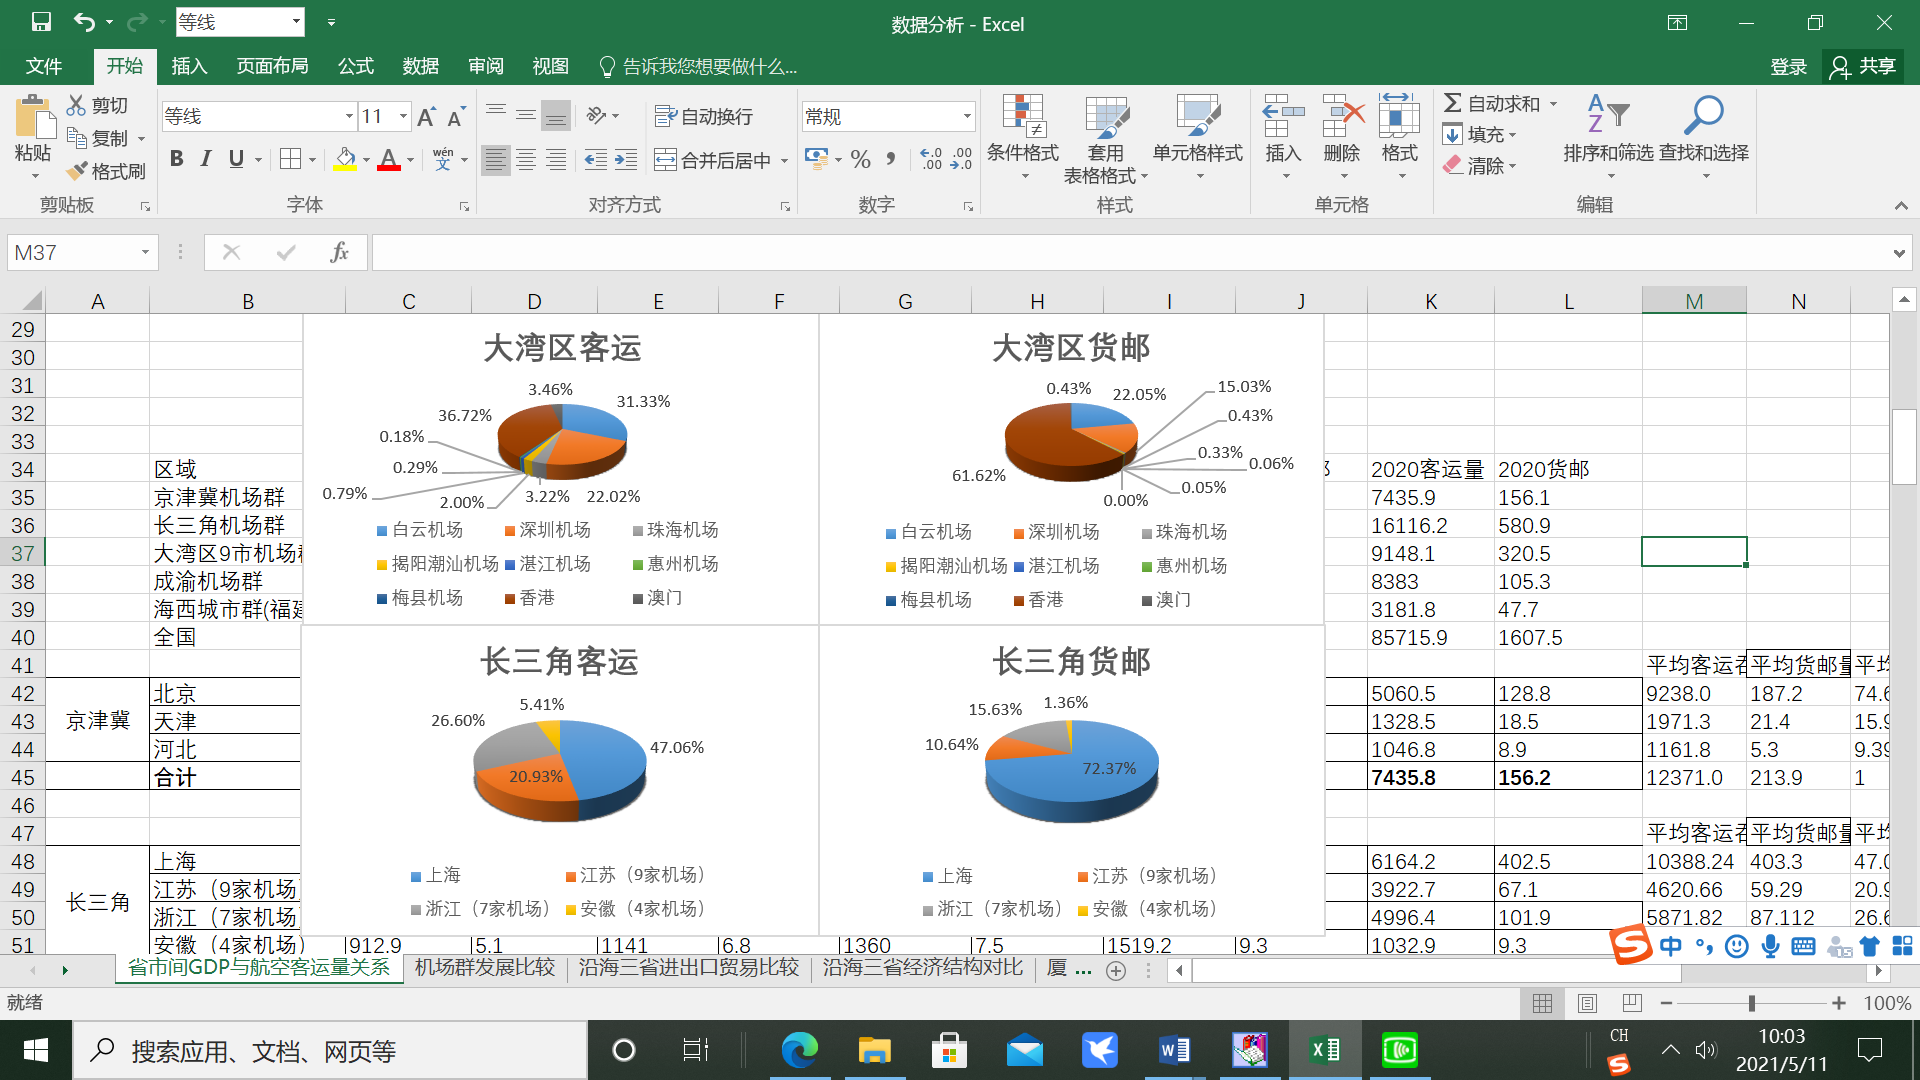Open Conditional Formatting (条件格式)

[x=1022, y=139]
